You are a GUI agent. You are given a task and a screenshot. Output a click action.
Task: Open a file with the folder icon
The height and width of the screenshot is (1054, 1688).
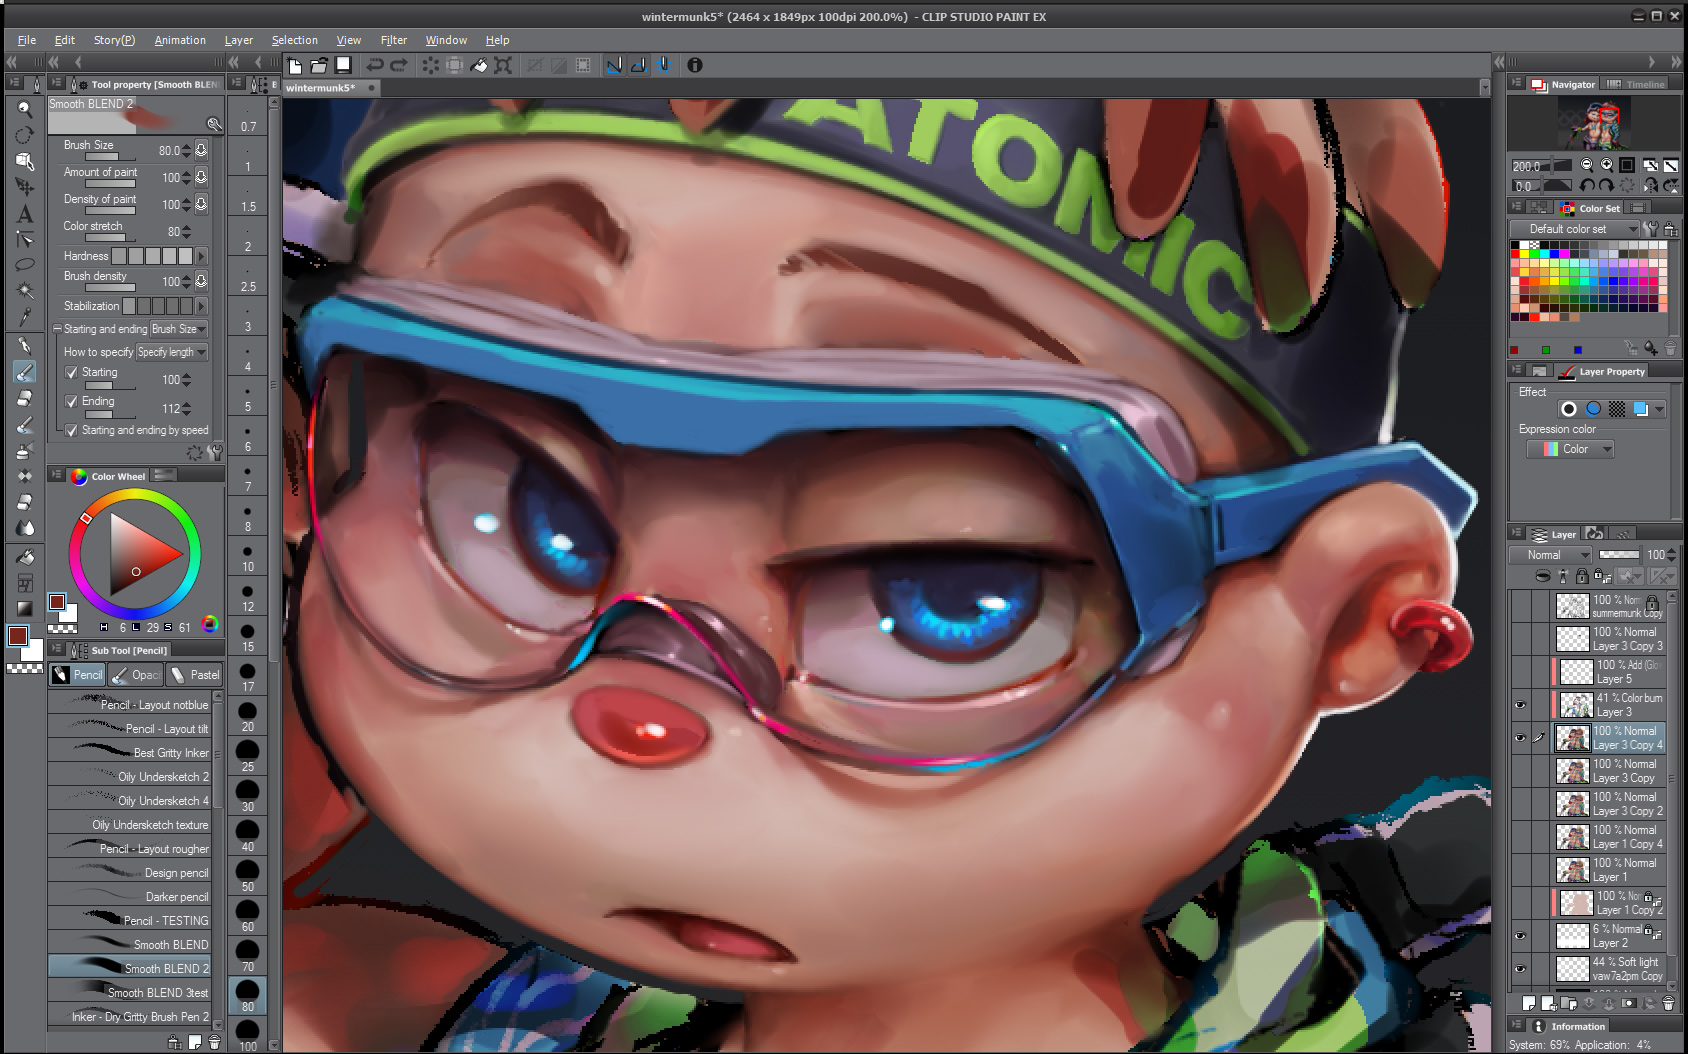(319, 66)
